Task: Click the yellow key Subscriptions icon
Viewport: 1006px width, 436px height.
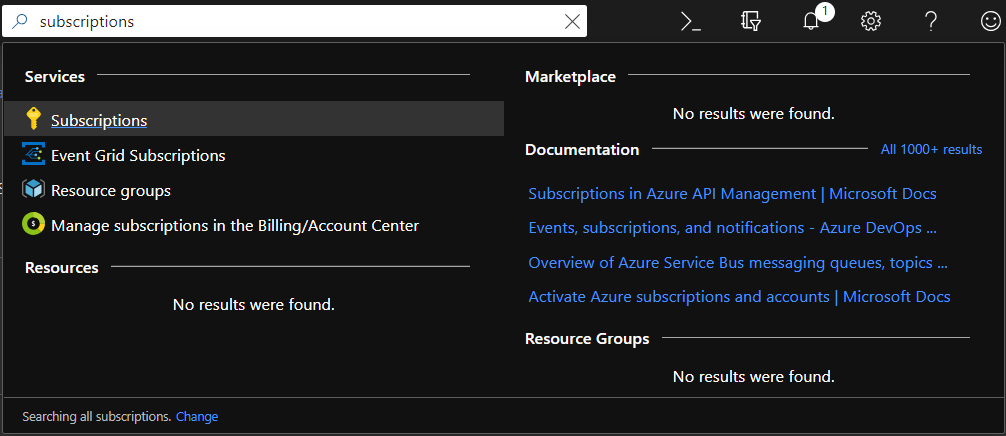Action: click(x=34, y=120)
